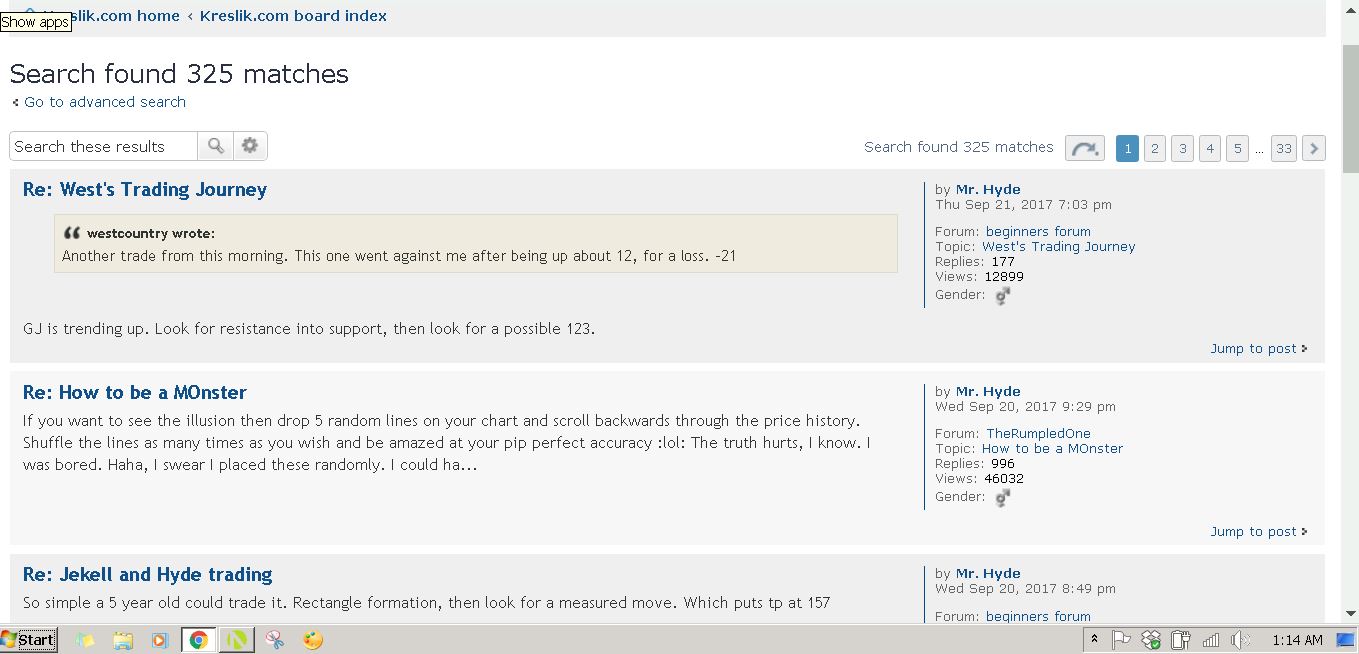The width and height of the screenshot is (1359, 654).
Task: Open the Snipping Tool taskbar icon
Action: [x=274, y=640]
